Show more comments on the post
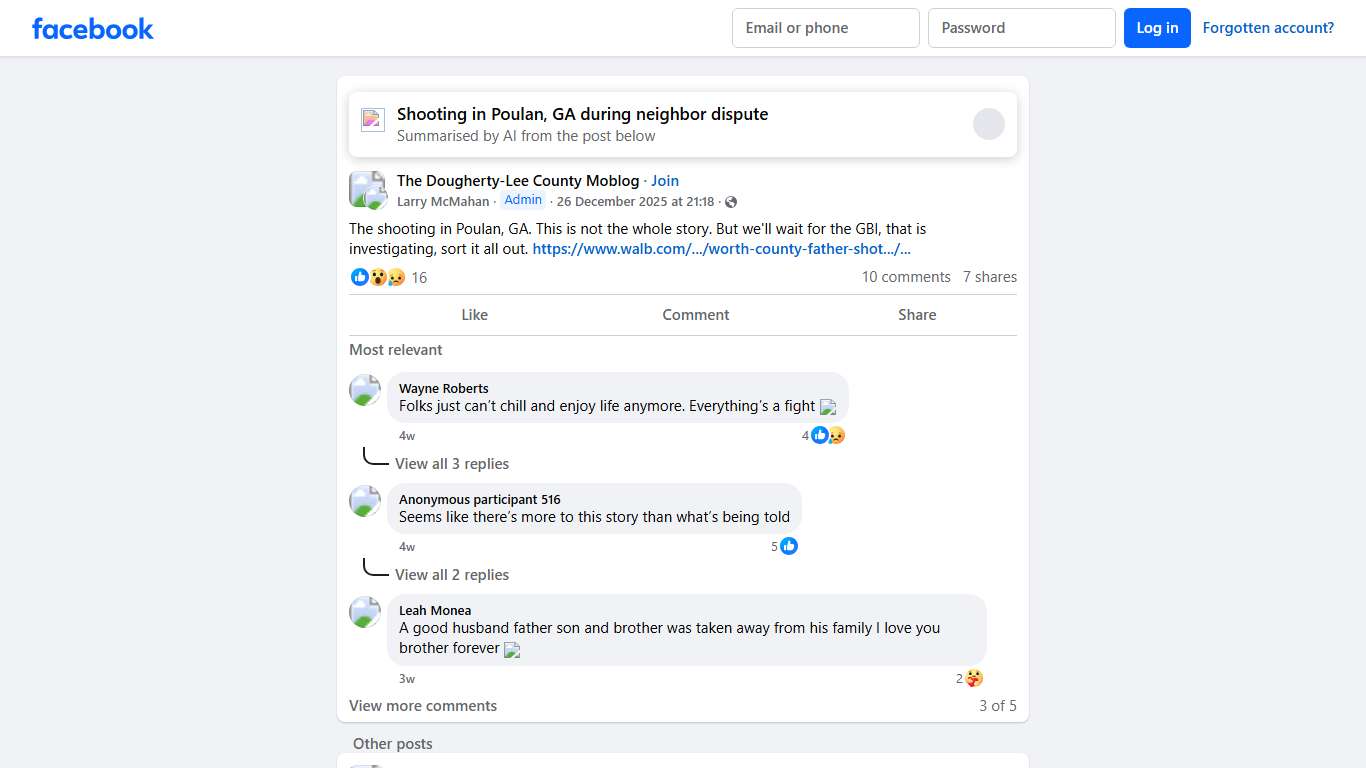The image size is (1366, 768). [x=423, y=706]
